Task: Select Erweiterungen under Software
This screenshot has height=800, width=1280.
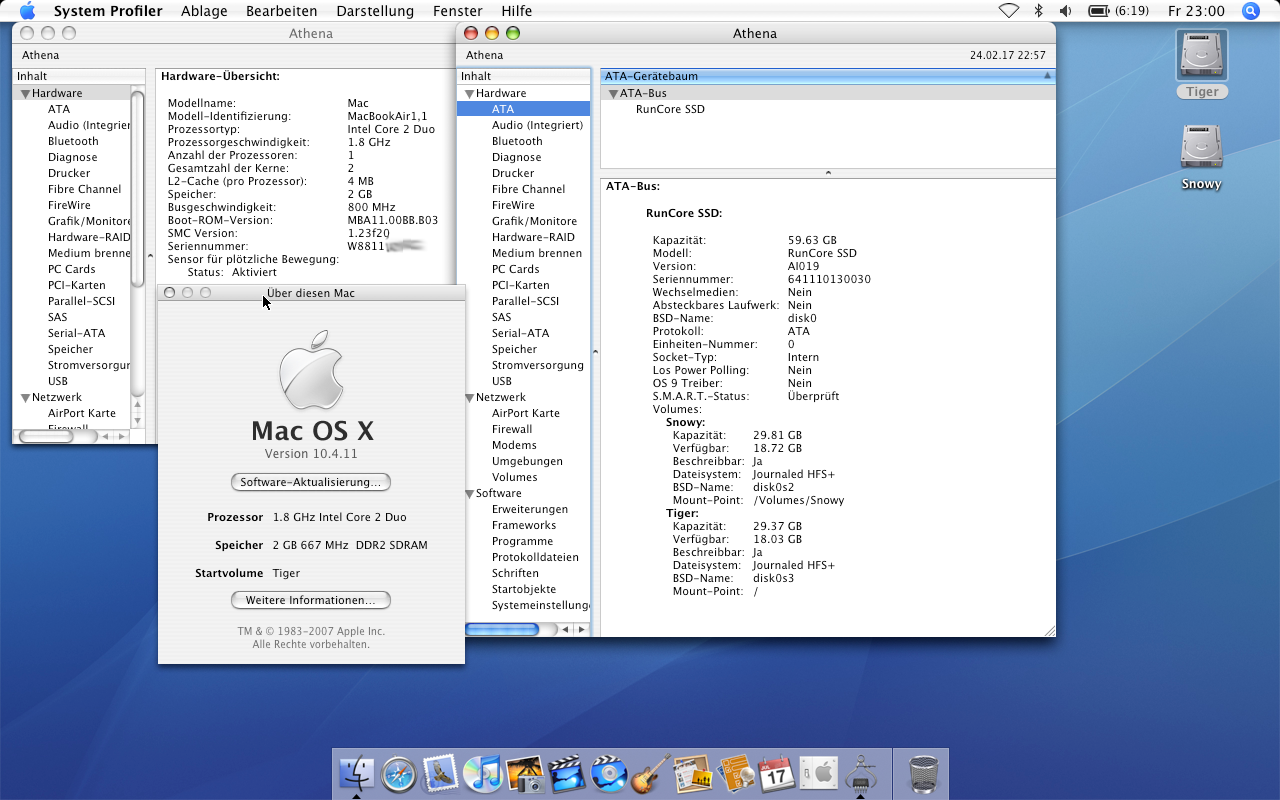Action: [x=530, y=509]
